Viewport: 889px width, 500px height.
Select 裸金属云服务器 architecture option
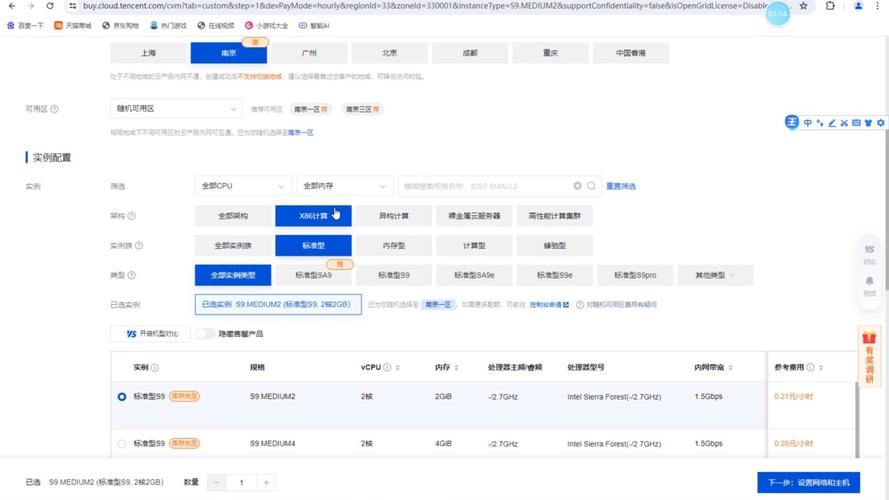475,215
